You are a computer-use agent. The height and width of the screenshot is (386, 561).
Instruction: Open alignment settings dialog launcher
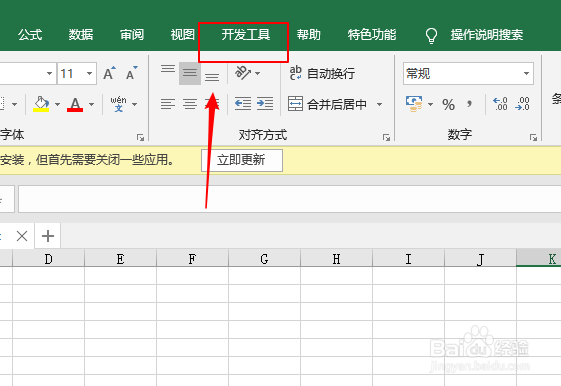(x=386, y=137)
